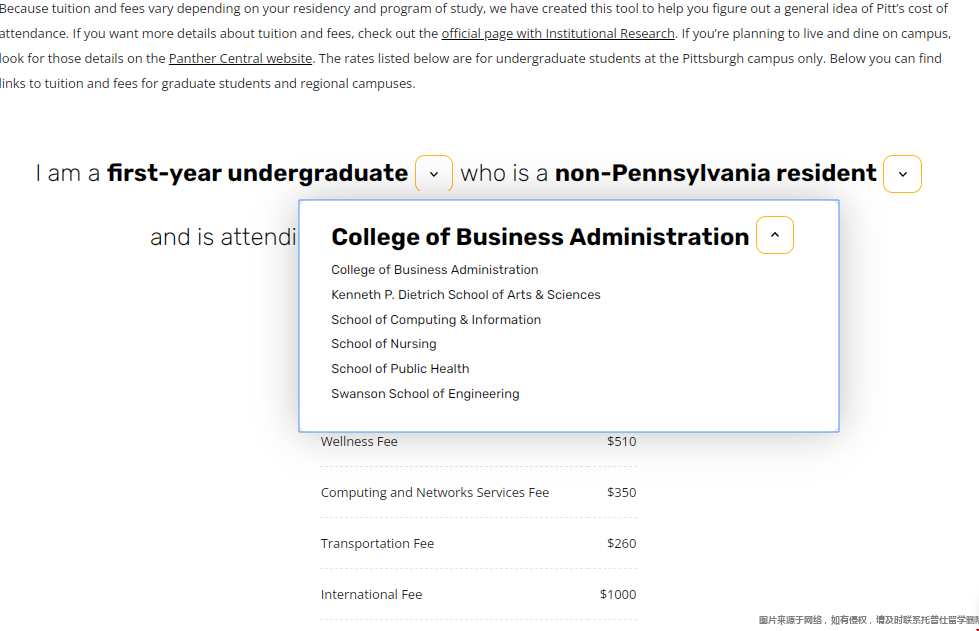The image size is (979, 631).
Task: Expand the non-Pennsylvania resident chevron dropdown
Action: pos(902,174)
